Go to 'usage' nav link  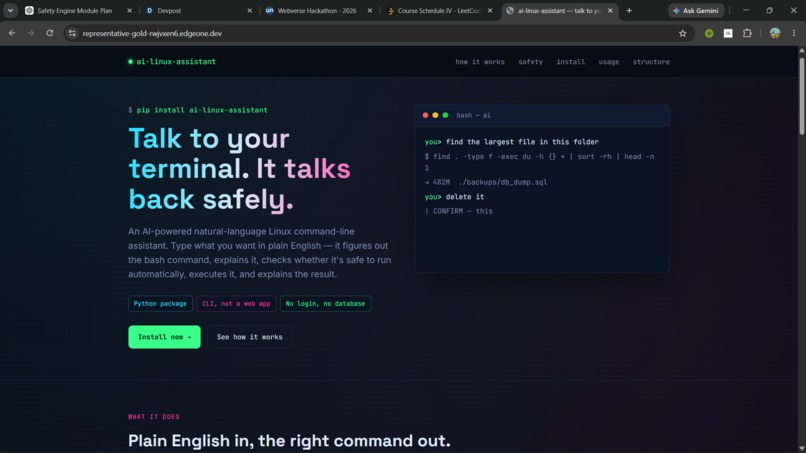point(609,62)
